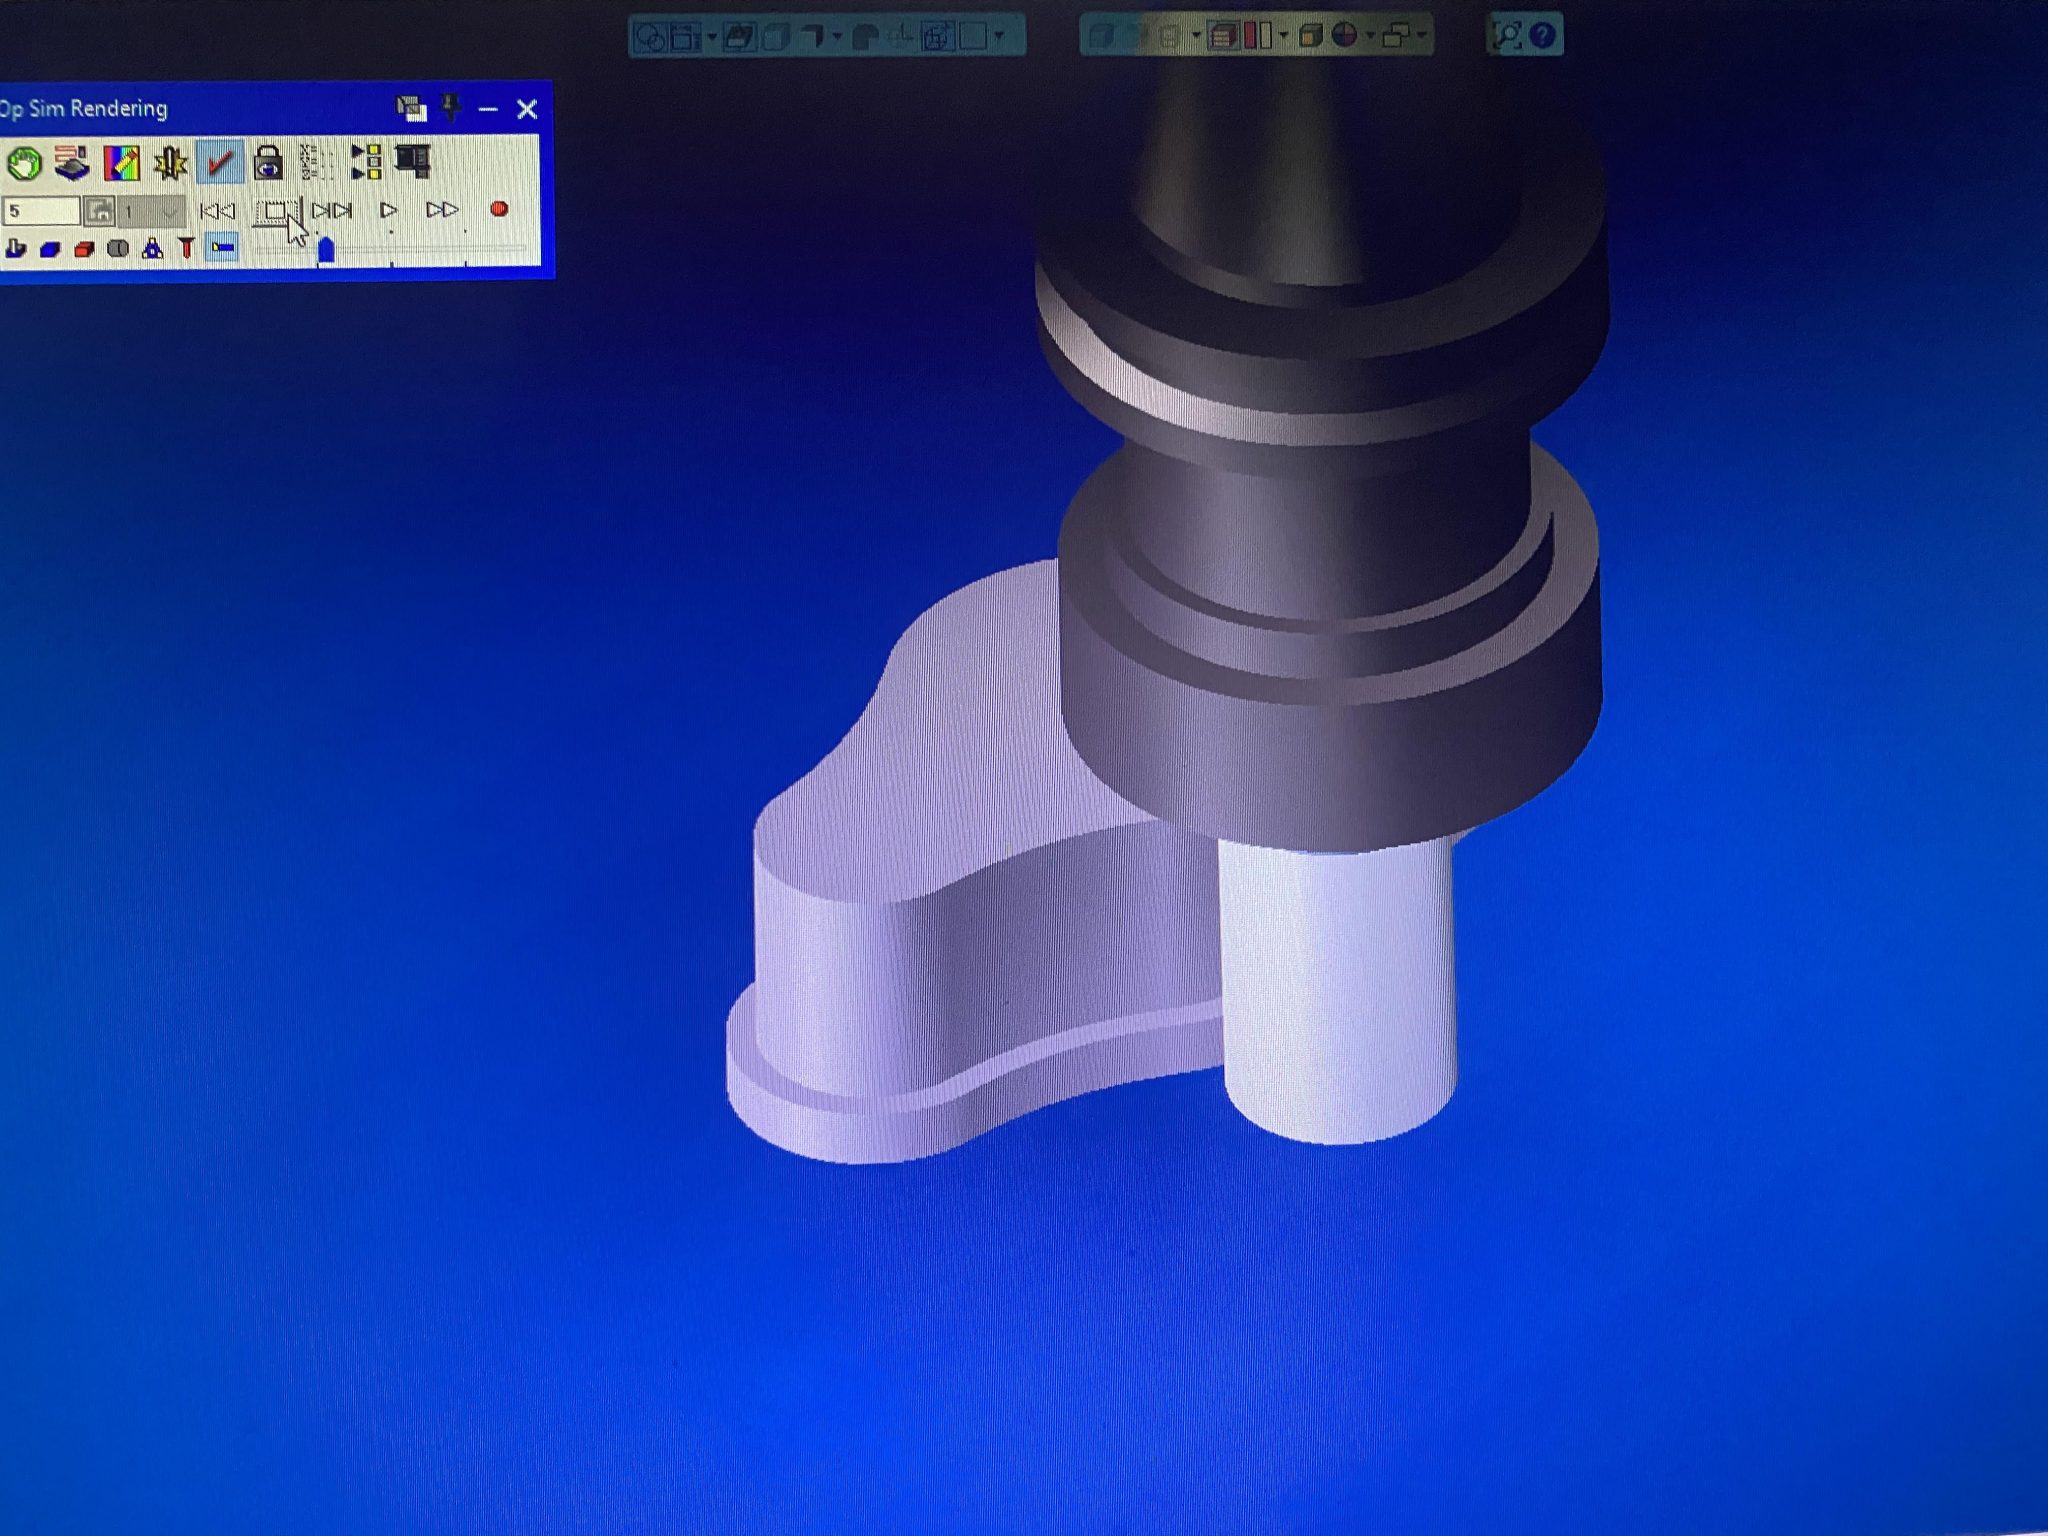Viewport: 2048px width, 1536px height.
Task: Expand the dropdown arrow beside the split-screen icon
Action: (x=1283, y=37)
